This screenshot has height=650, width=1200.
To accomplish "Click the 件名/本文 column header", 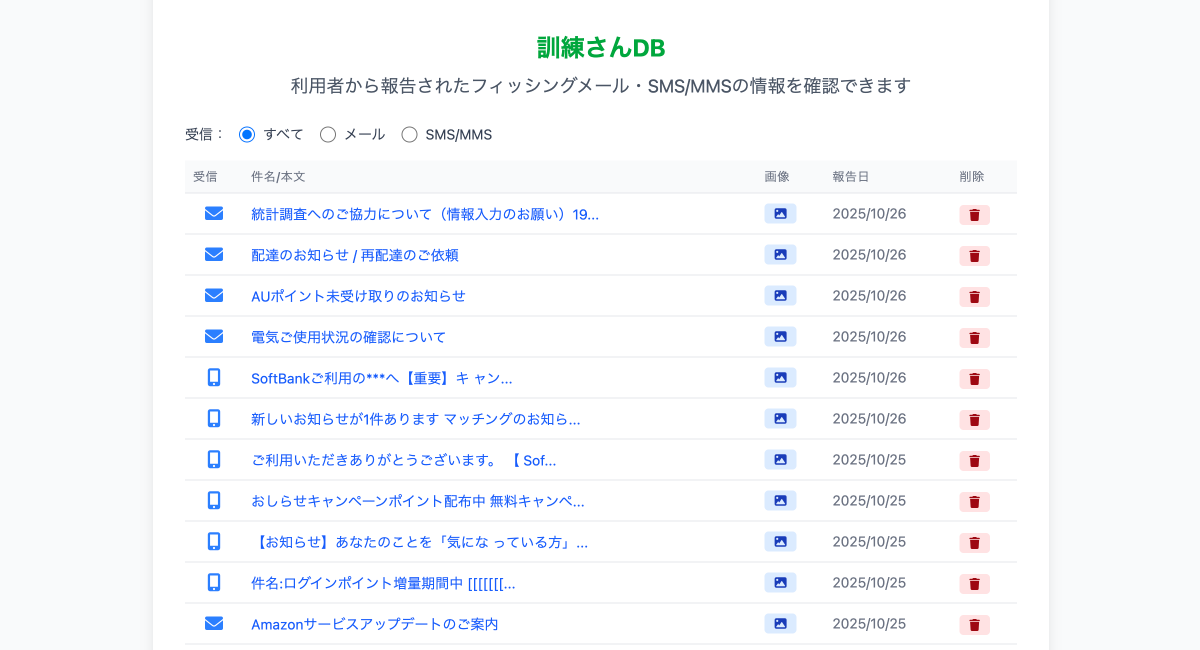I will 275,176.
